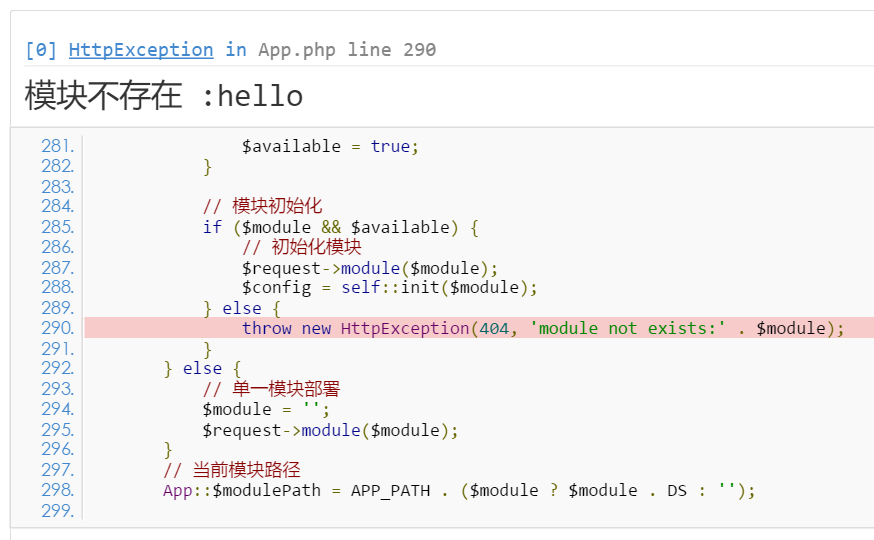The height and width of the screenshot is (540, 874).
Task: Click the App::$modulePath assignment line
Action: [x=459, y=490]
